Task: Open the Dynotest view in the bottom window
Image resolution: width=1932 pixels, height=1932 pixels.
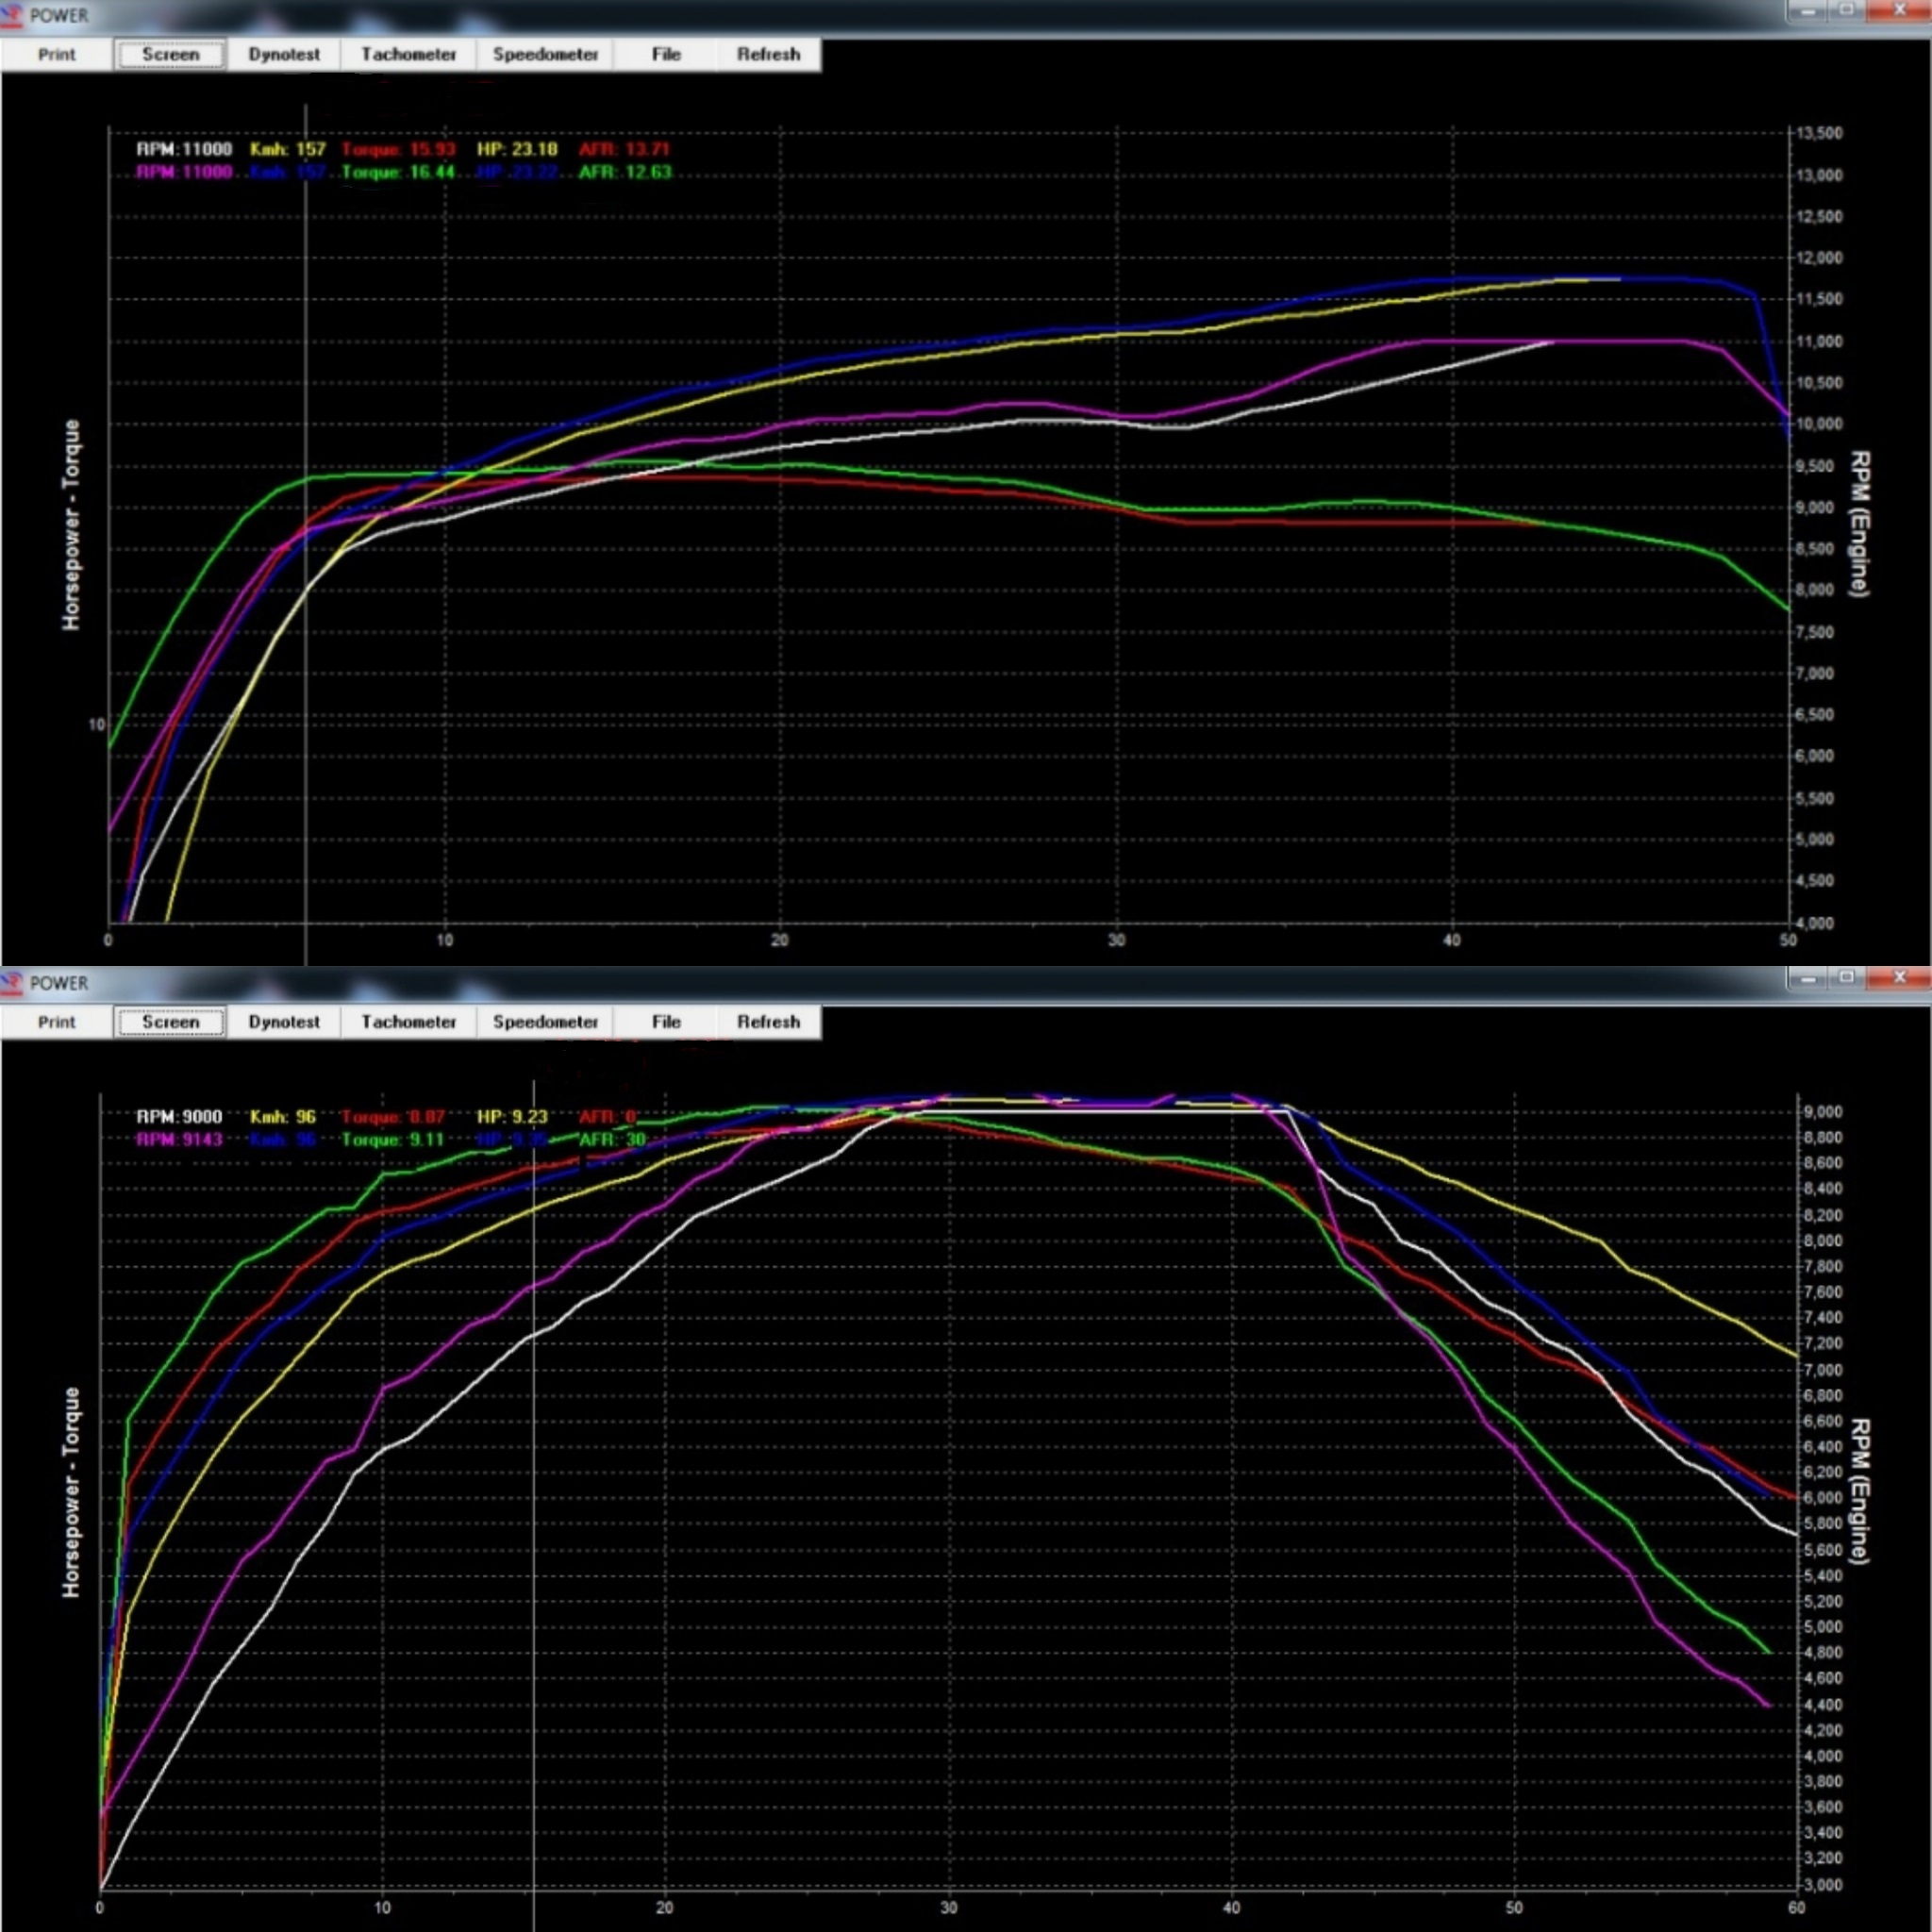Action: pyautogui.click(x=285, y=1022)
